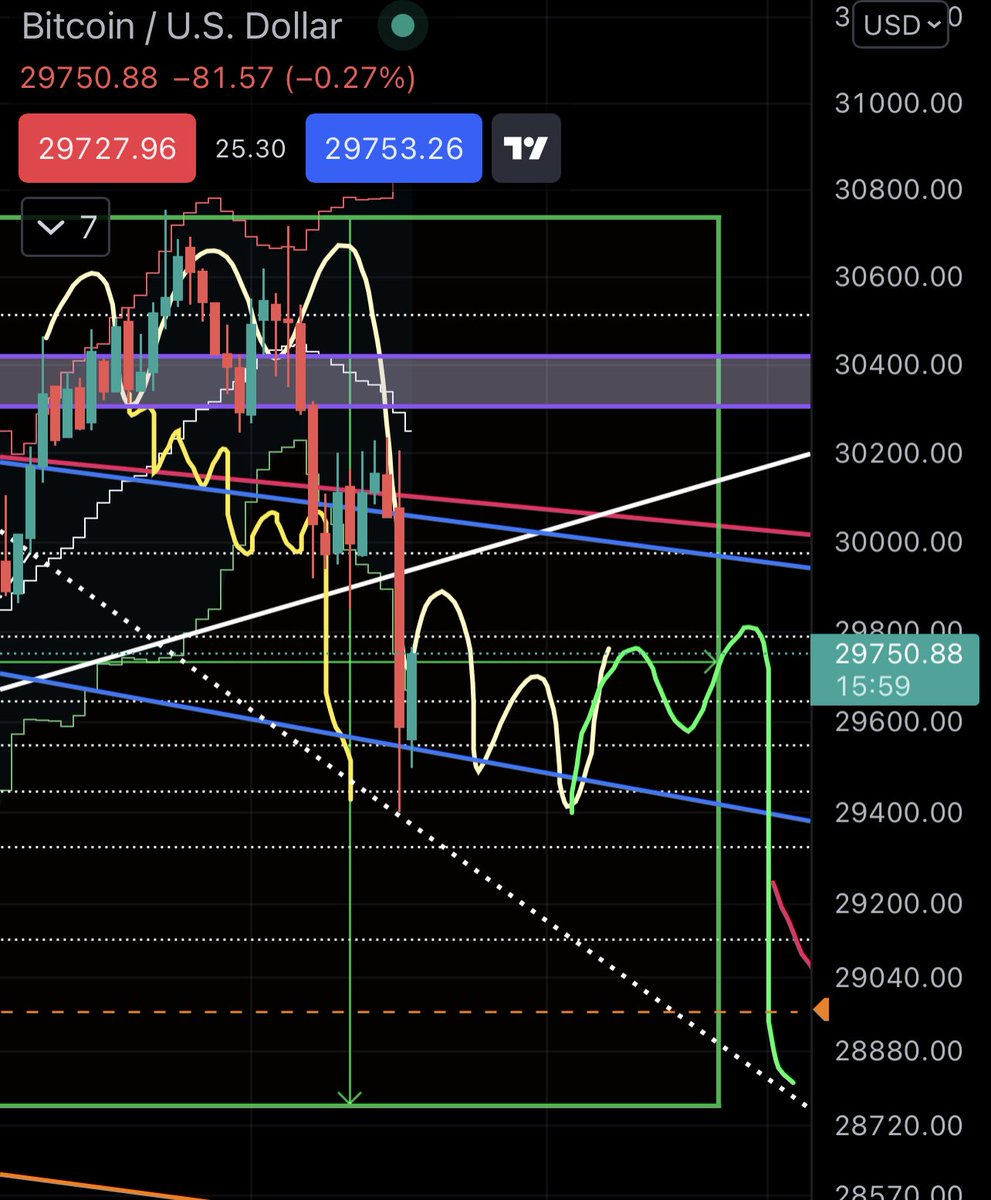Click the 28880.00 price scale label
Image resolution: width=991 pixels, height=1200 pixels.
[x=897, y=1050]
